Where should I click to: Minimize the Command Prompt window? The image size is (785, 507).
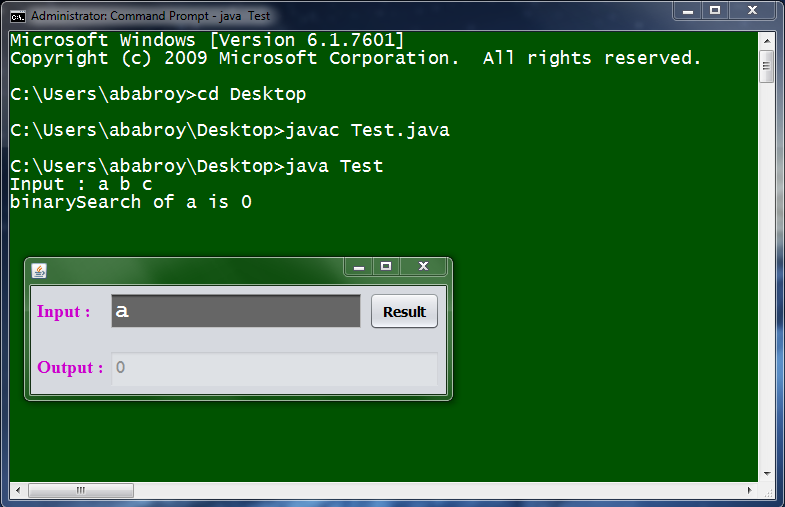pyautogui.click(x=687, y=11)
